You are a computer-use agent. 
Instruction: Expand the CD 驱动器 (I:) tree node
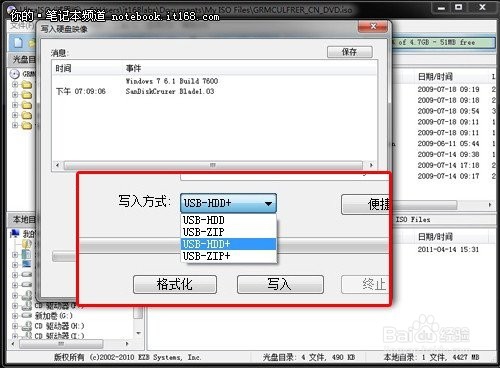tap(15, 336)
